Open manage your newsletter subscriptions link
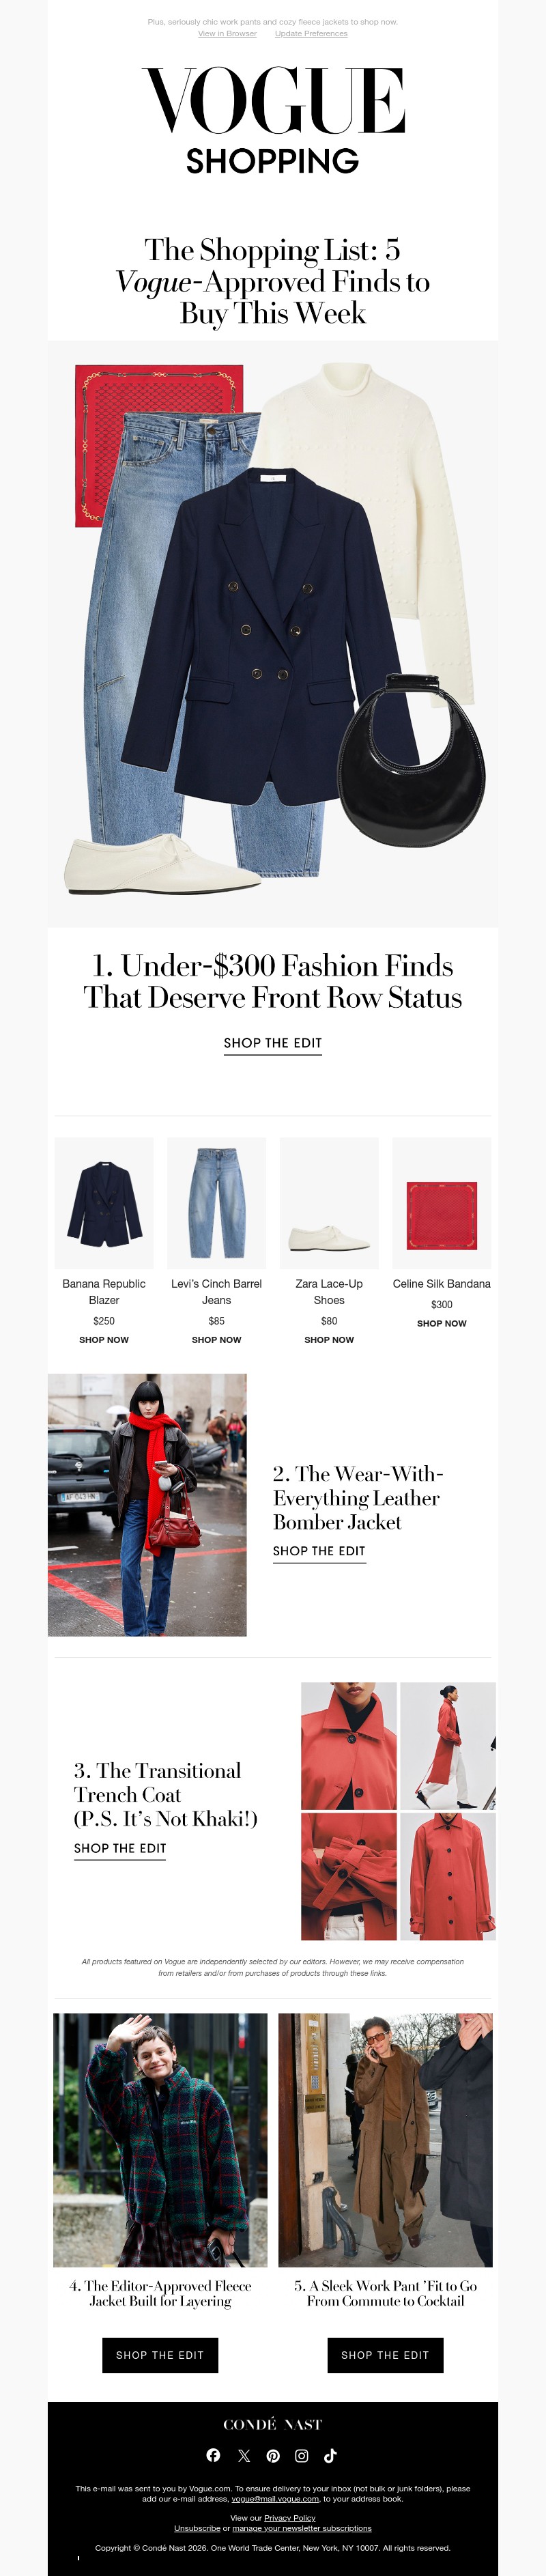The image size is (546, 2576). point(302,2528)
